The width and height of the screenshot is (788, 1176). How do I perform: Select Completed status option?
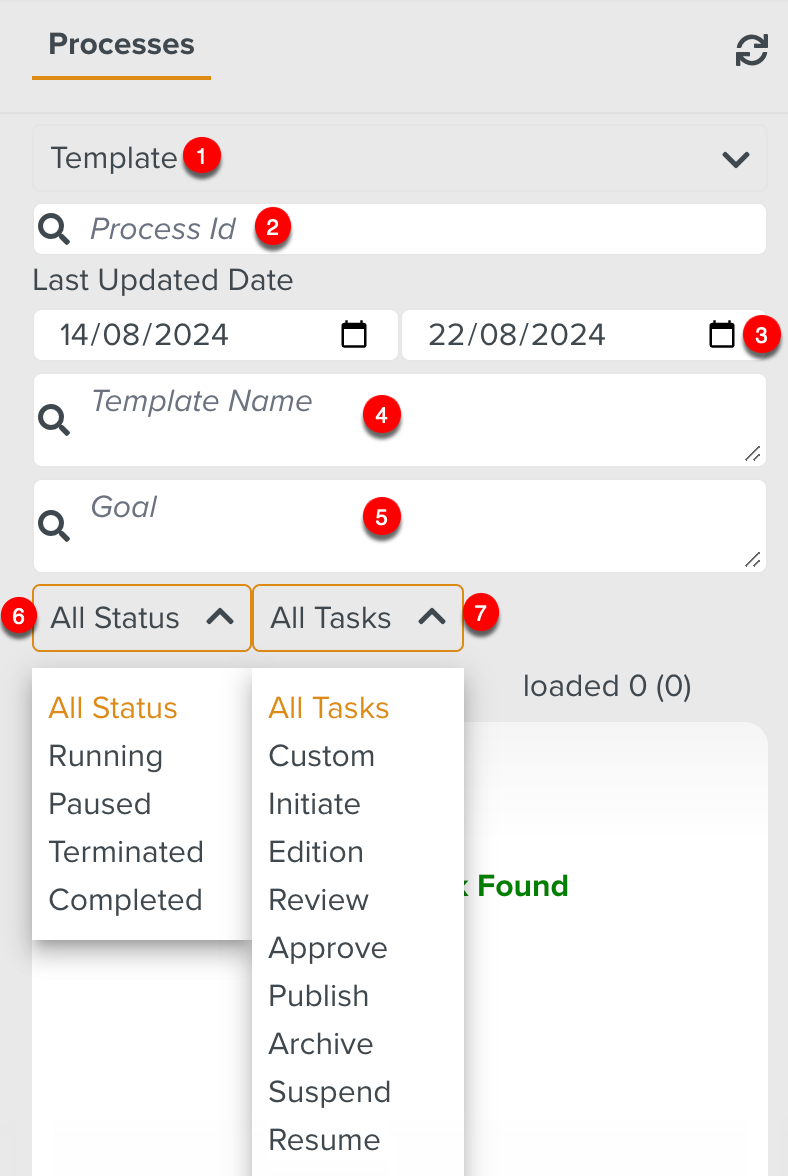click(125, 900)
